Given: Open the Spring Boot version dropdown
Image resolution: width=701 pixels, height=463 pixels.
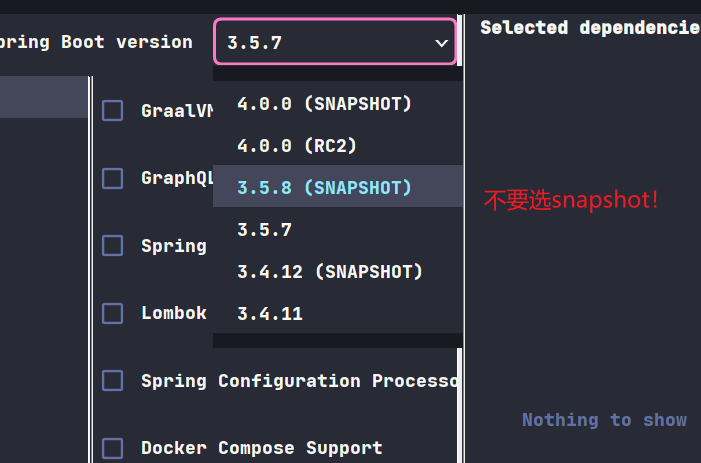Looking at the screenshot, I should (x=335, y=42).
